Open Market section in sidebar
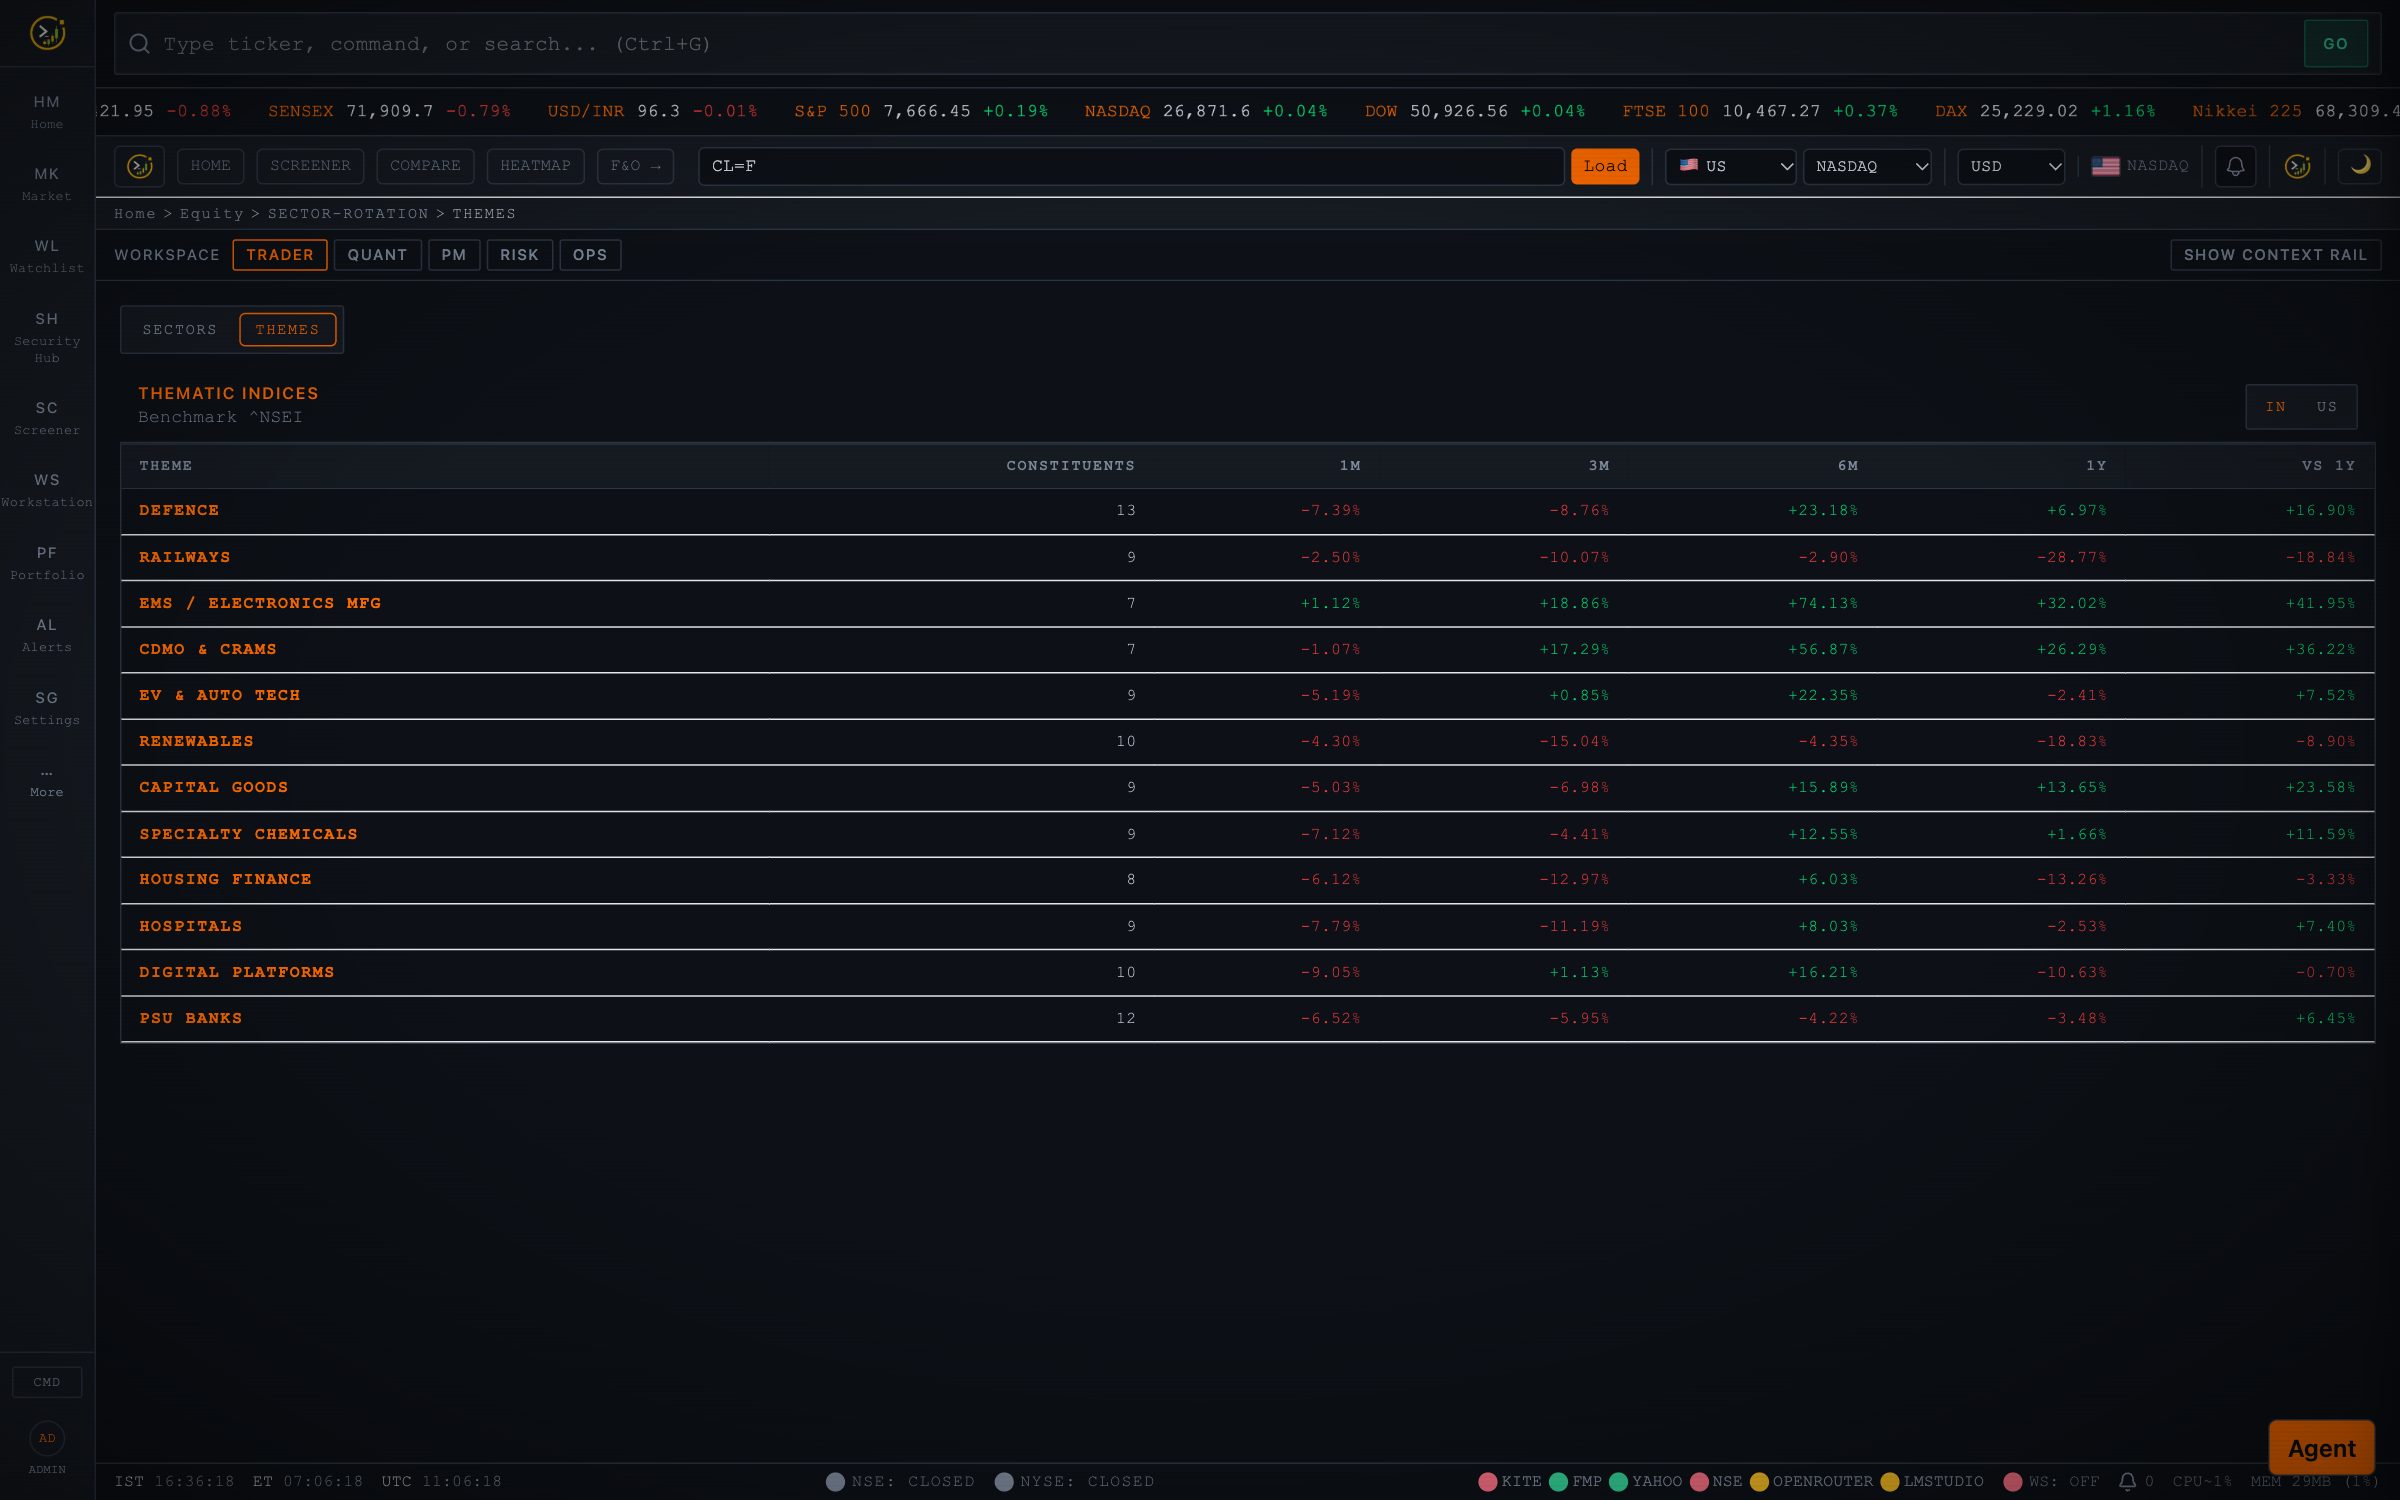Viewport: 2400px width, 1500px height. 47,183
